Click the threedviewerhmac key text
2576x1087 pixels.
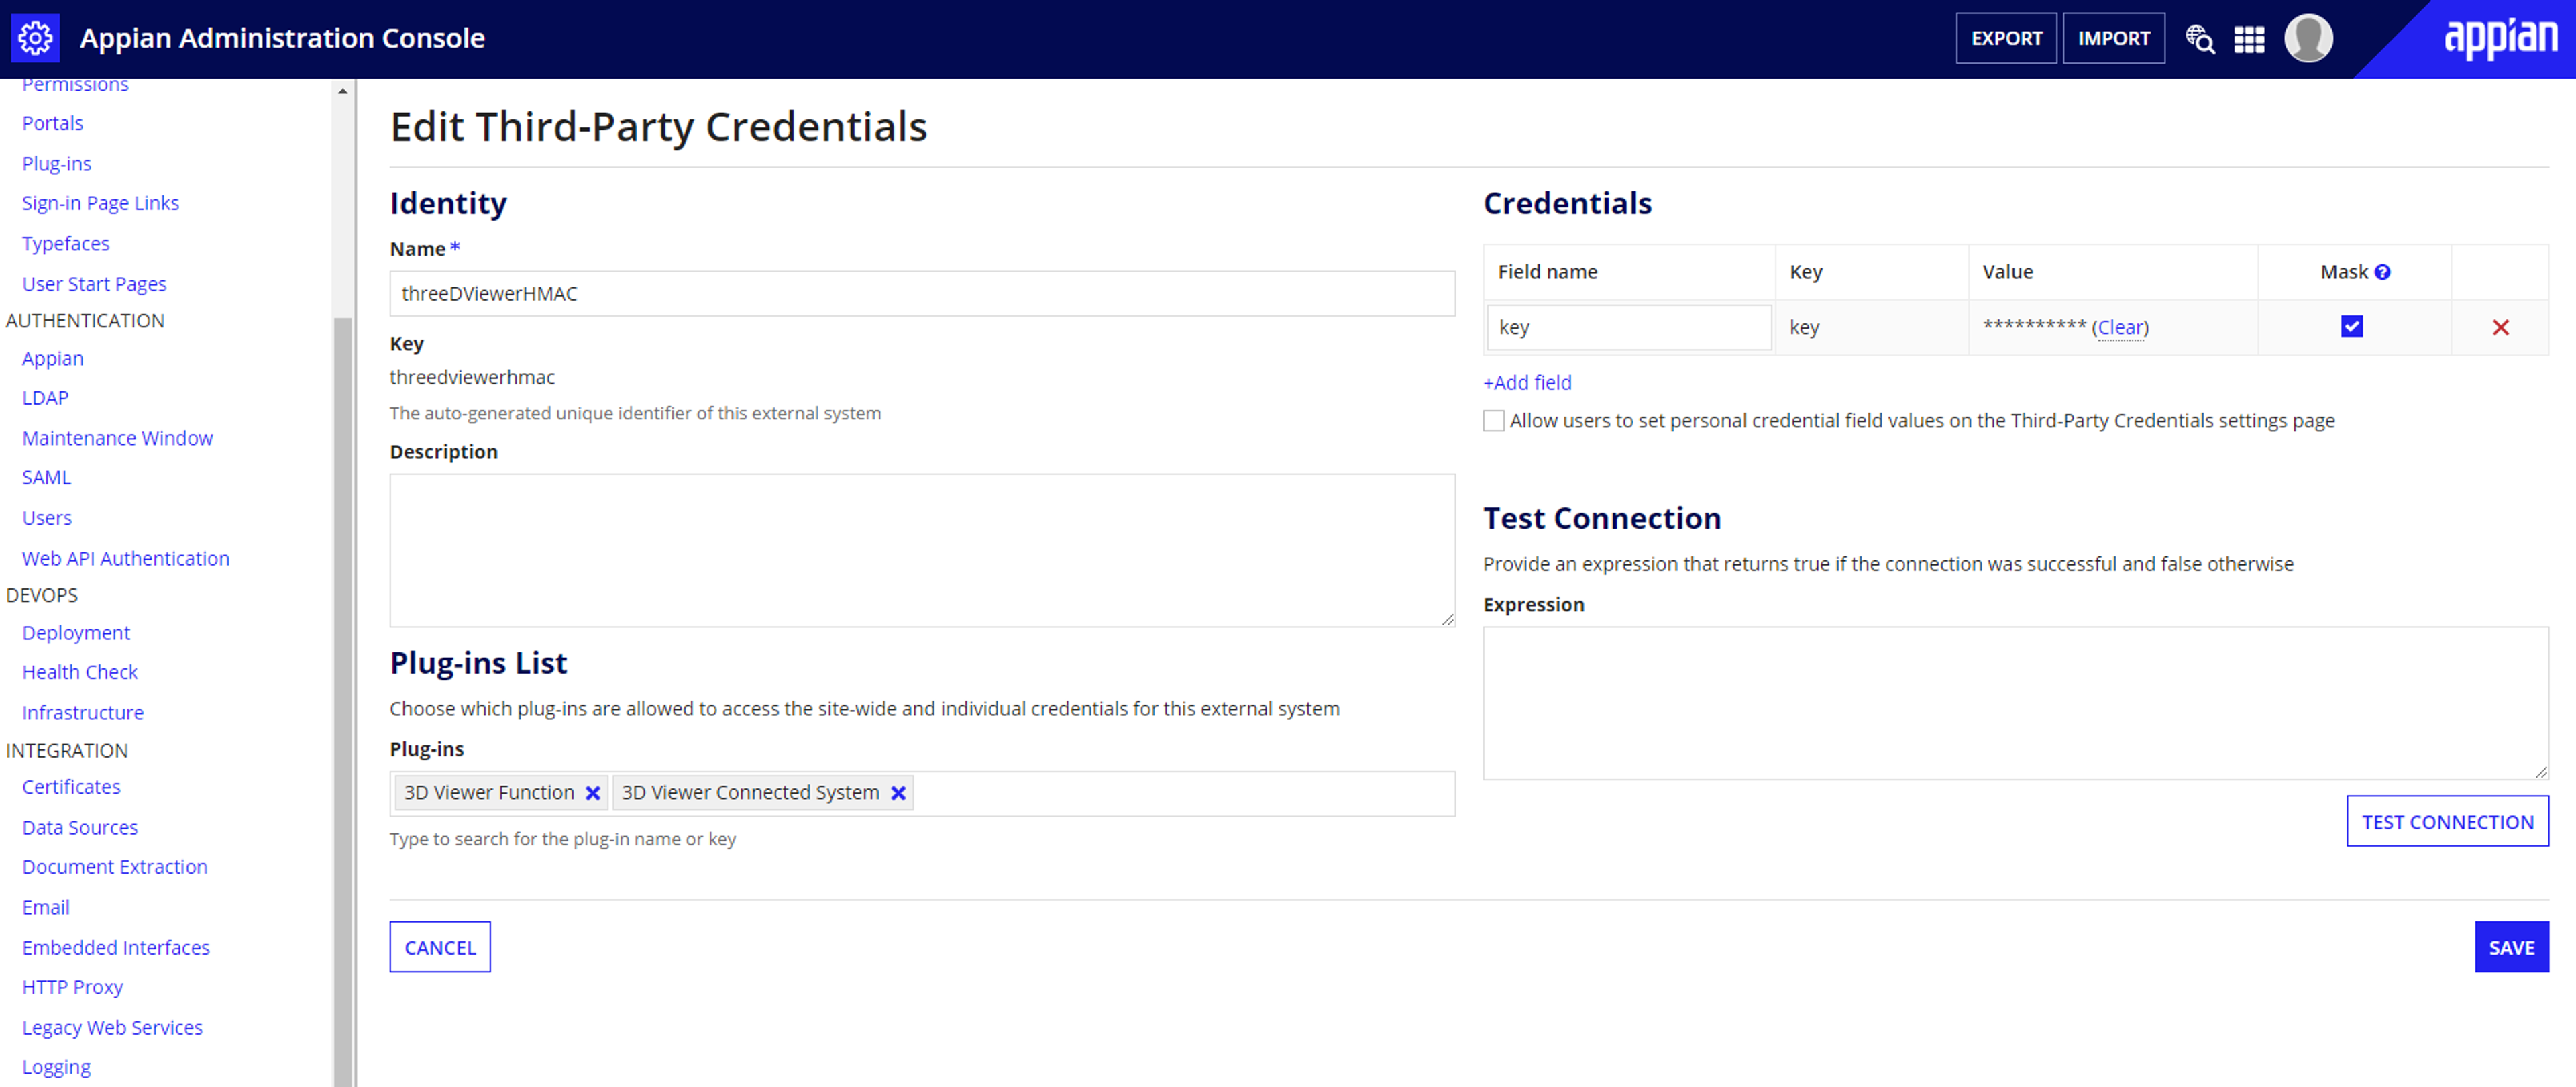point(472,377)
